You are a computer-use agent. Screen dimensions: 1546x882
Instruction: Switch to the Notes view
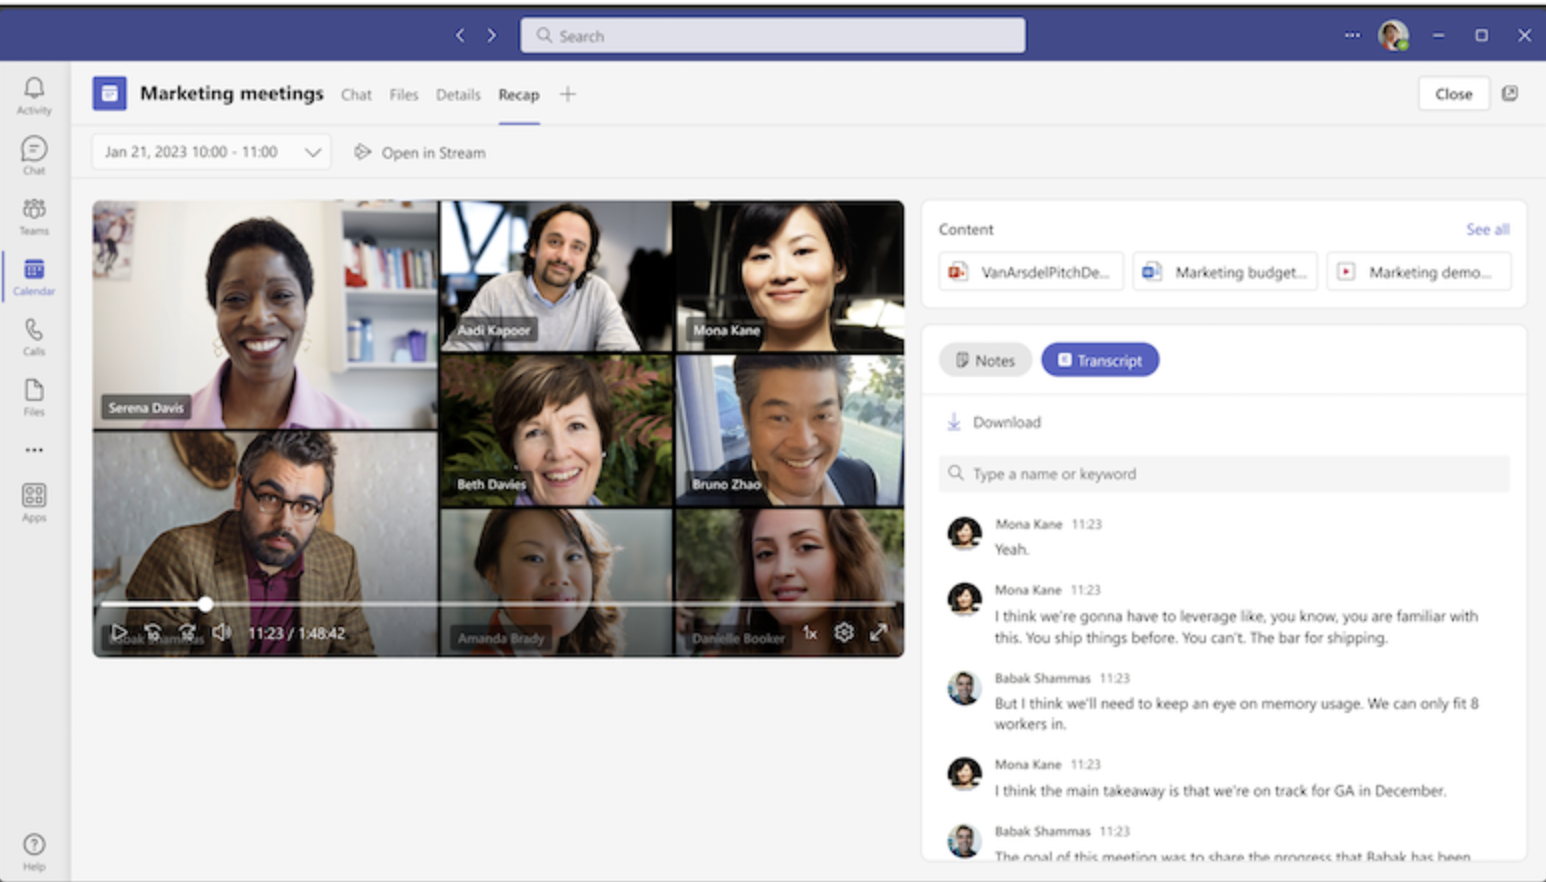985,360
